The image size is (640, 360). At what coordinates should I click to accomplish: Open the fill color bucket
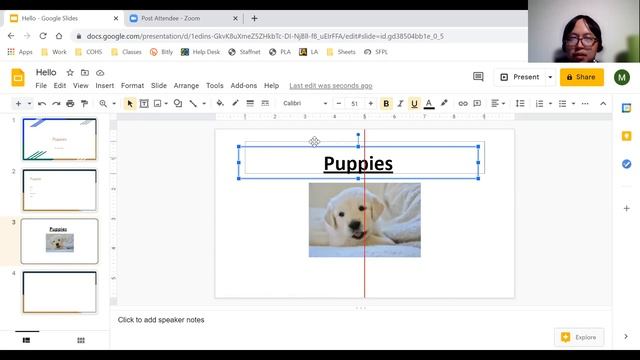pos(220,104)
